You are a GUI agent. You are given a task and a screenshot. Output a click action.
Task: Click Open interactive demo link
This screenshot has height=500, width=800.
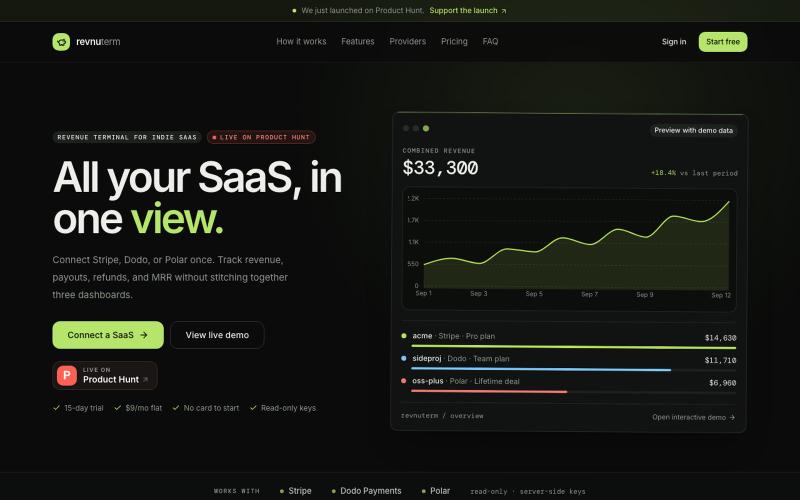pyautogui.click(x=693, y=417)
